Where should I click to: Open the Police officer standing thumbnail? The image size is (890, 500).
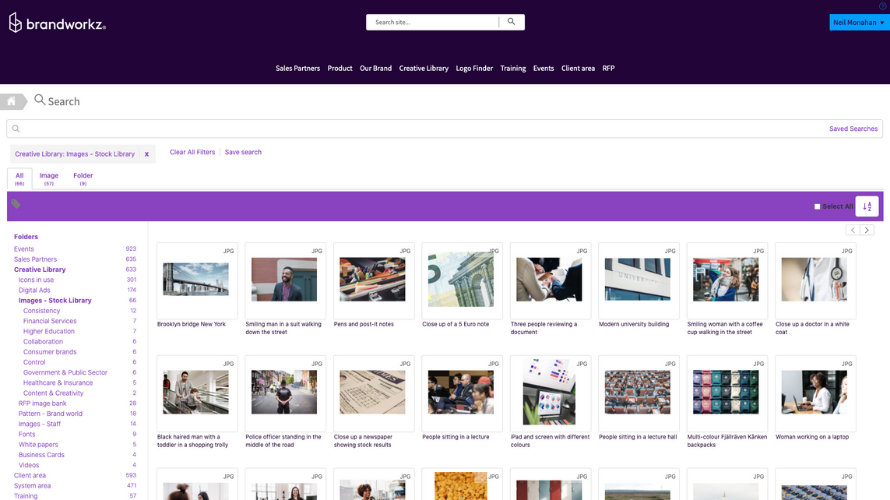click(284, 392)
